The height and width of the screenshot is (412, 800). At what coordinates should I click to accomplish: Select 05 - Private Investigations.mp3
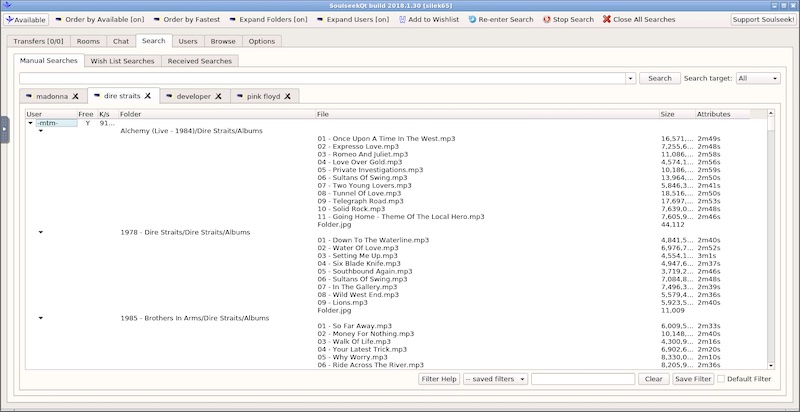[370, 170]
